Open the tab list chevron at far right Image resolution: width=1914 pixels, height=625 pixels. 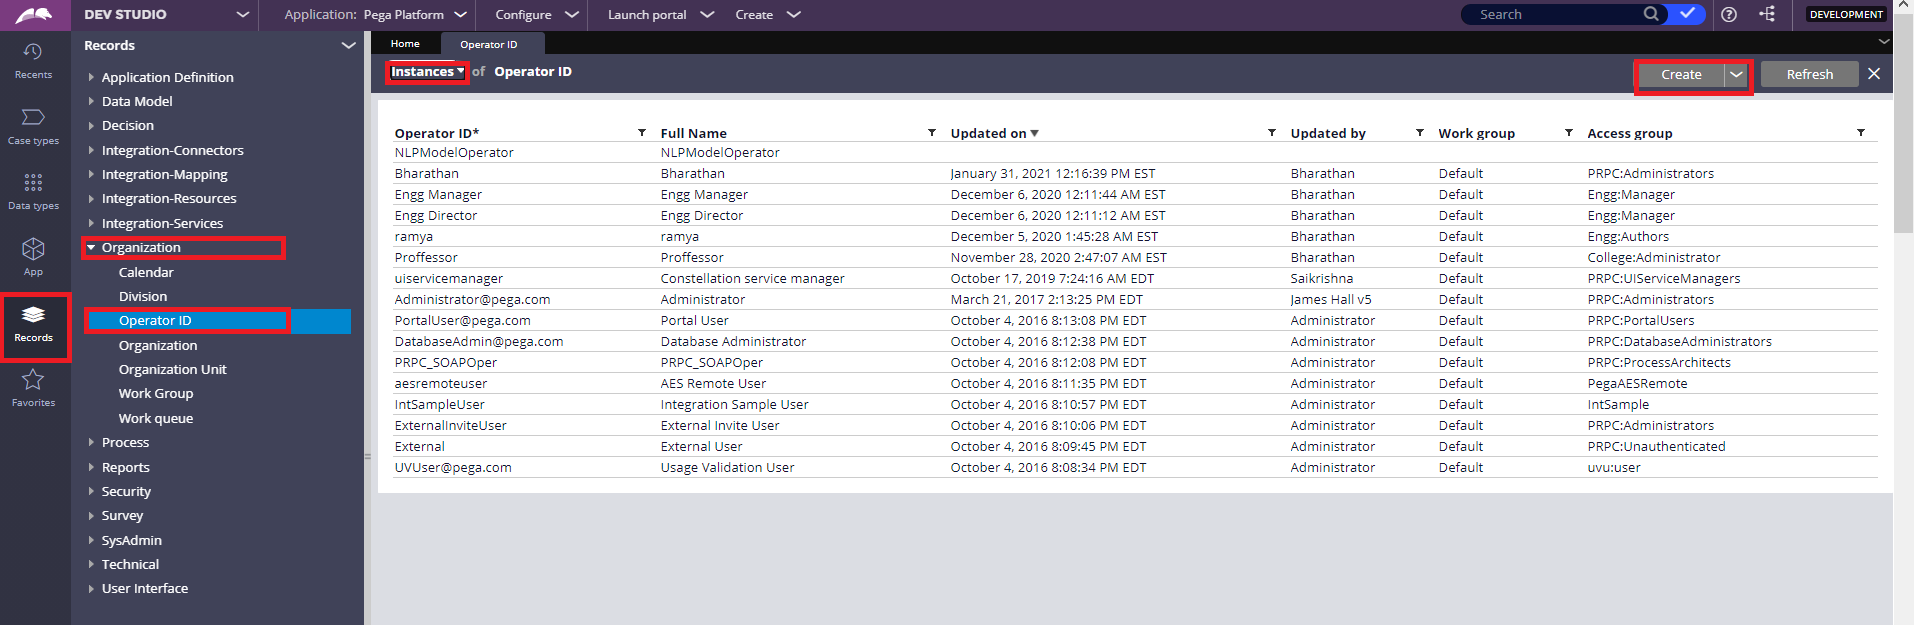pyautogui.click(x=1884, y=42)
